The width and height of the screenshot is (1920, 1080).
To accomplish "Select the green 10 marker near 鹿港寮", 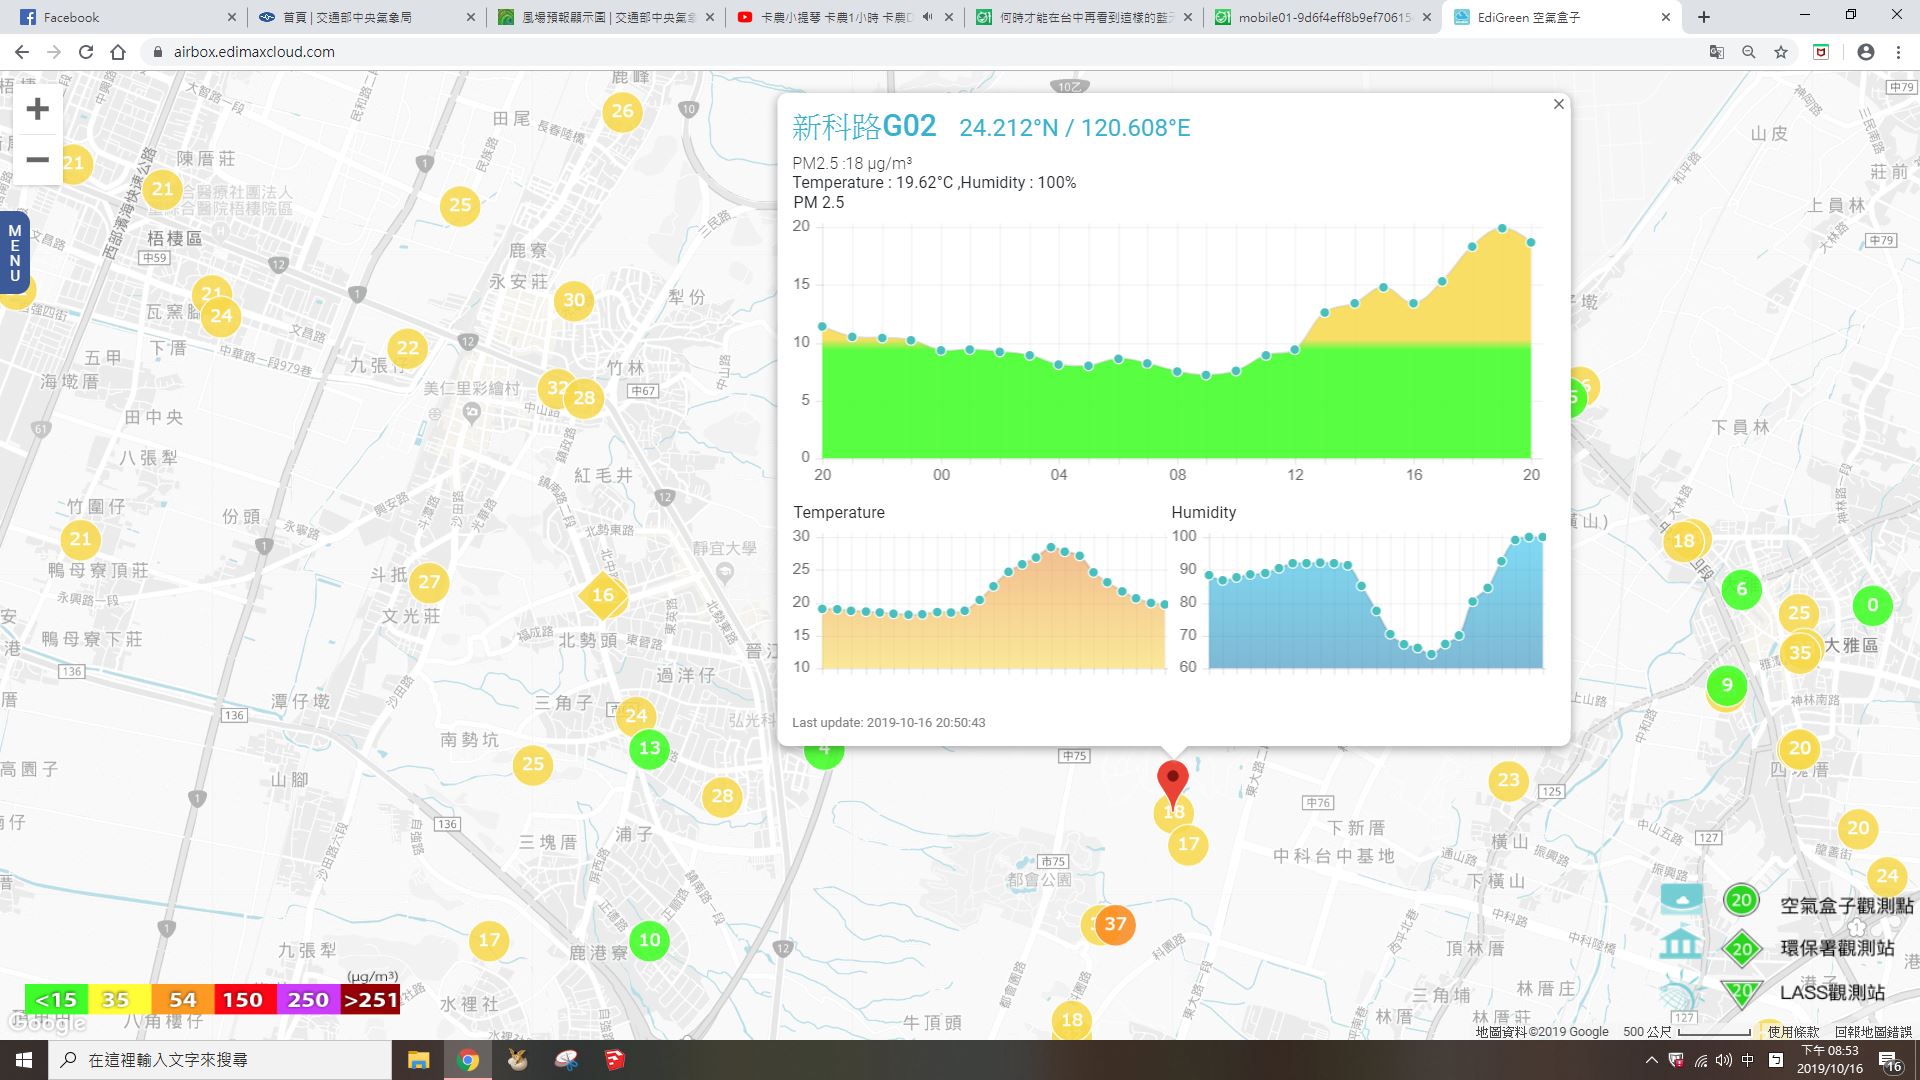I will [649, 940].
